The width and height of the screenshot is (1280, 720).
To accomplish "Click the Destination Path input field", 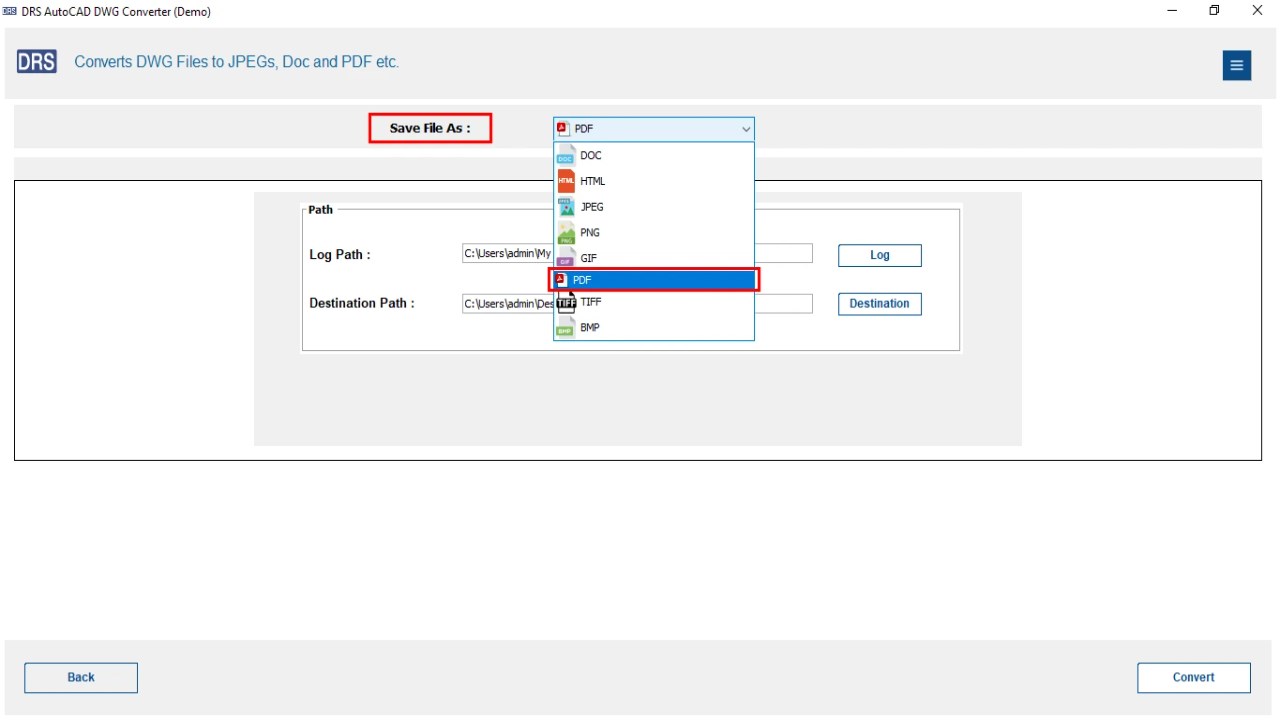I will click(637, 304).
